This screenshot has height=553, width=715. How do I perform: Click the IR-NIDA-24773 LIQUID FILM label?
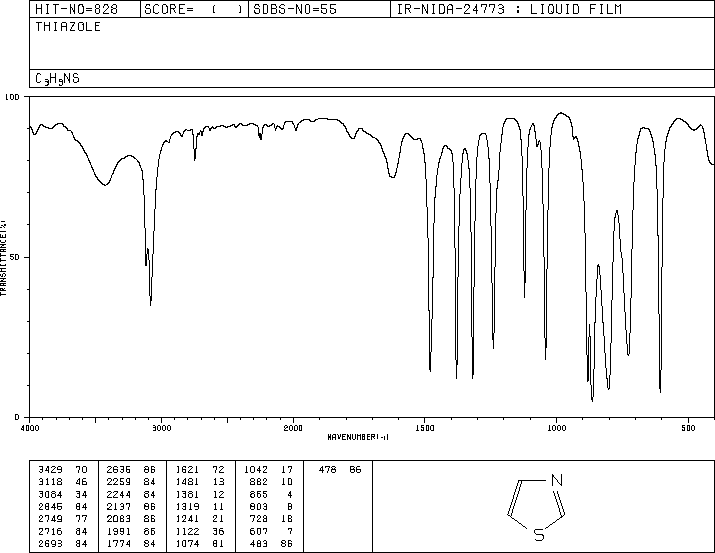(x=509, y=10)
